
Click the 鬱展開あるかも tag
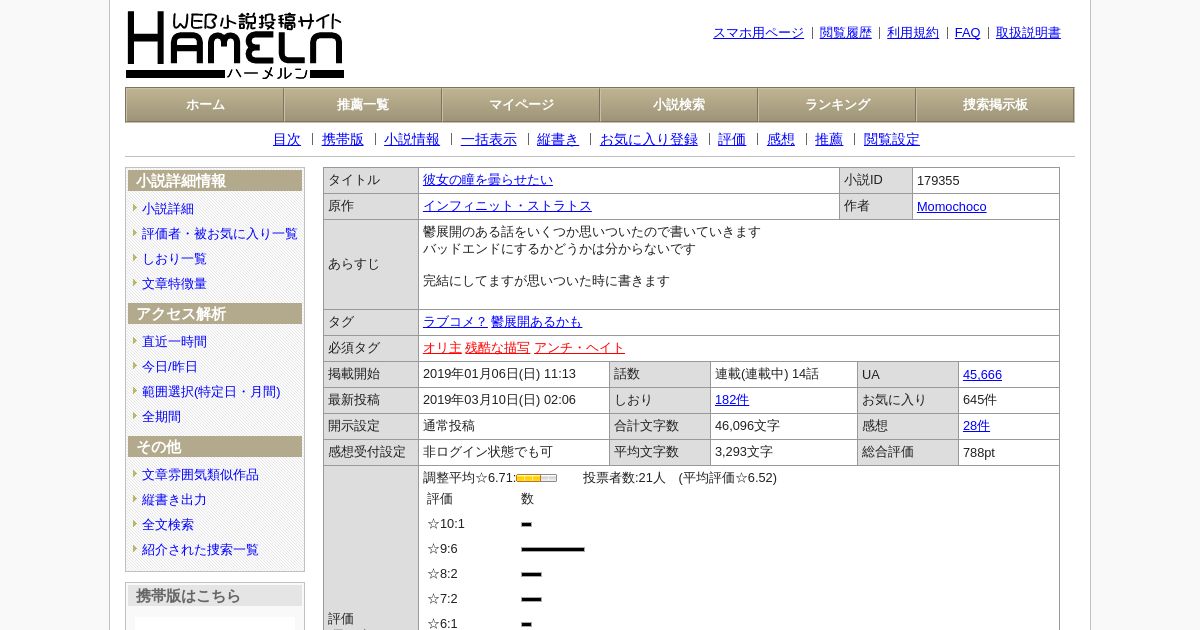tap(536, 322)
